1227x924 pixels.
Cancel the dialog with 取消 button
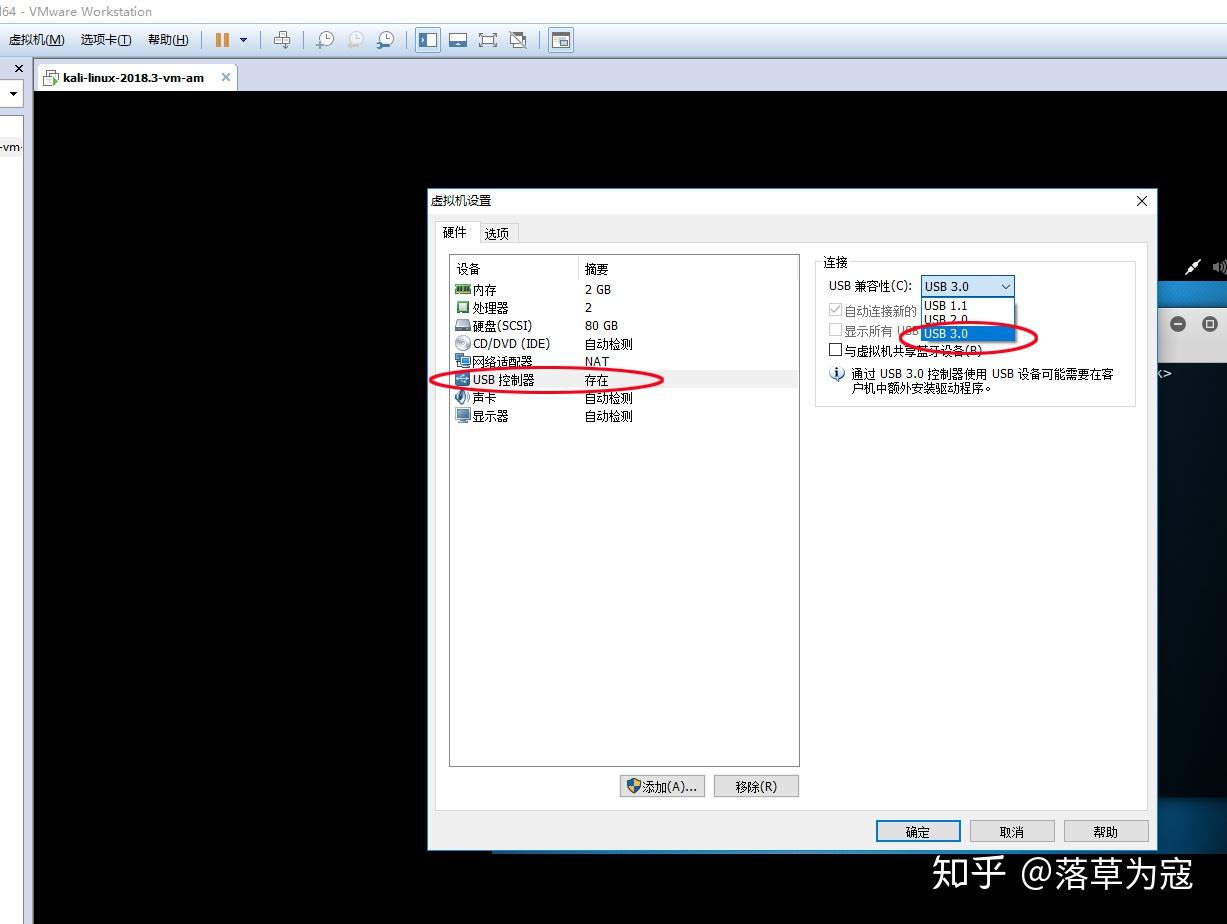(1012, 831)
